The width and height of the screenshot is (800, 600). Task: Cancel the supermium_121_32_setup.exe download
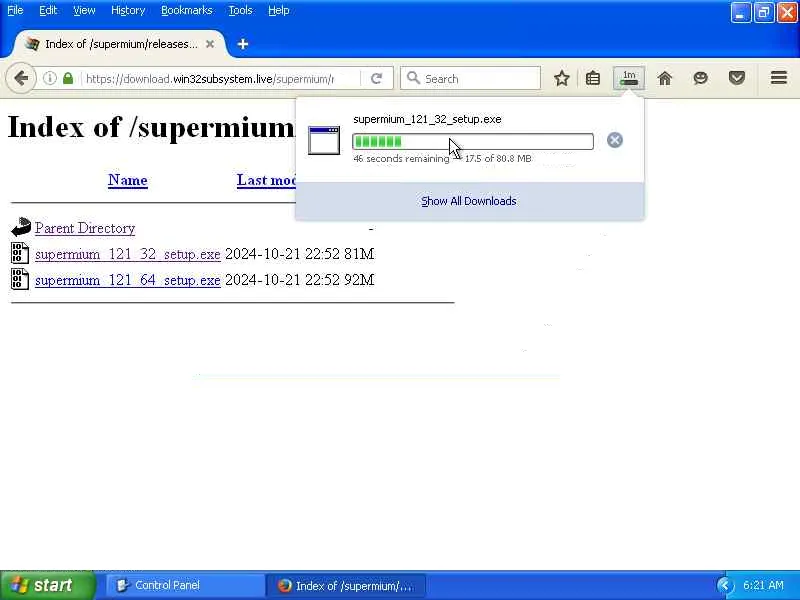pos(615,140)
